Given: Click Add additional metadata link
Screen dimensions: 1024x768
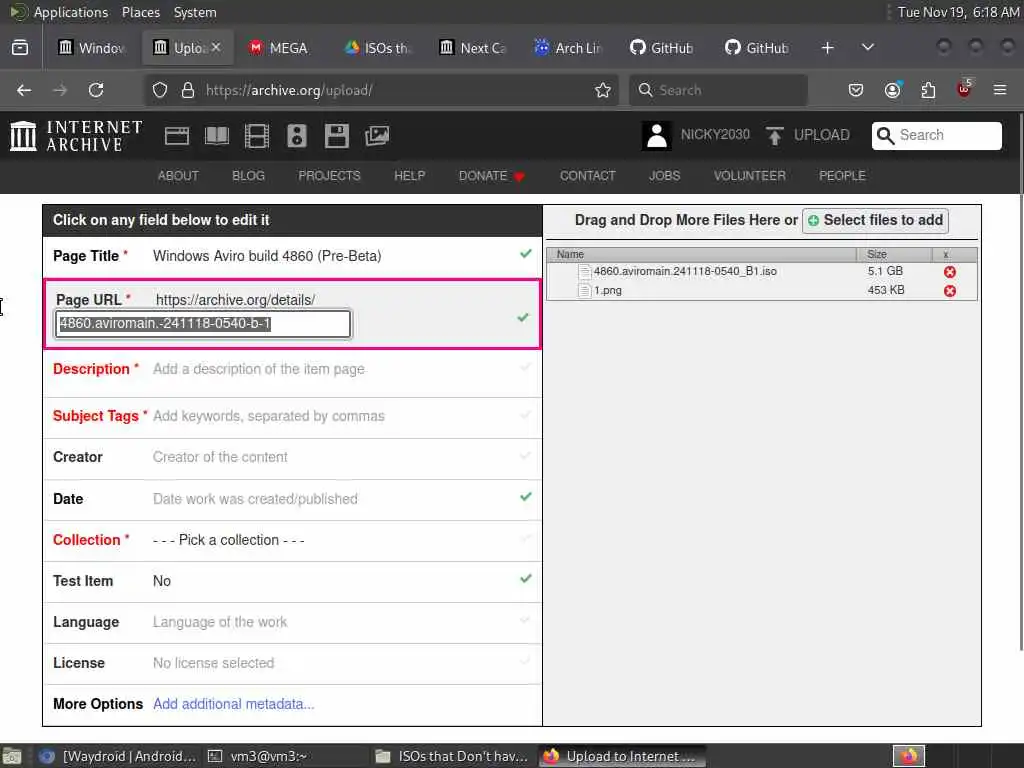Looking at the screenshot, I should [234, 704].
